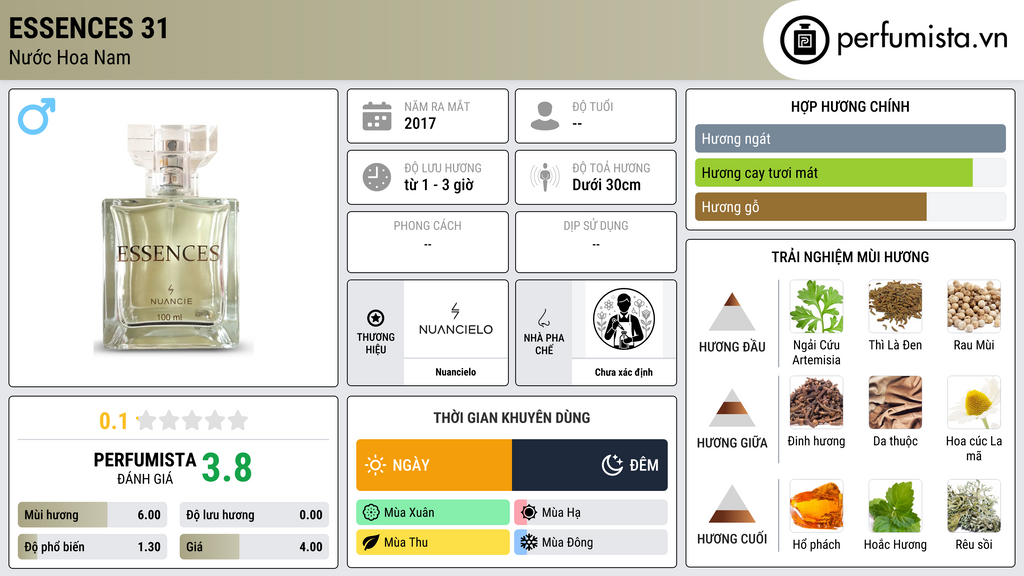This screenshot has width=1024, height=576.
Task: Click the leaf icon beside Mùa Thu
Action: (371, 542)
